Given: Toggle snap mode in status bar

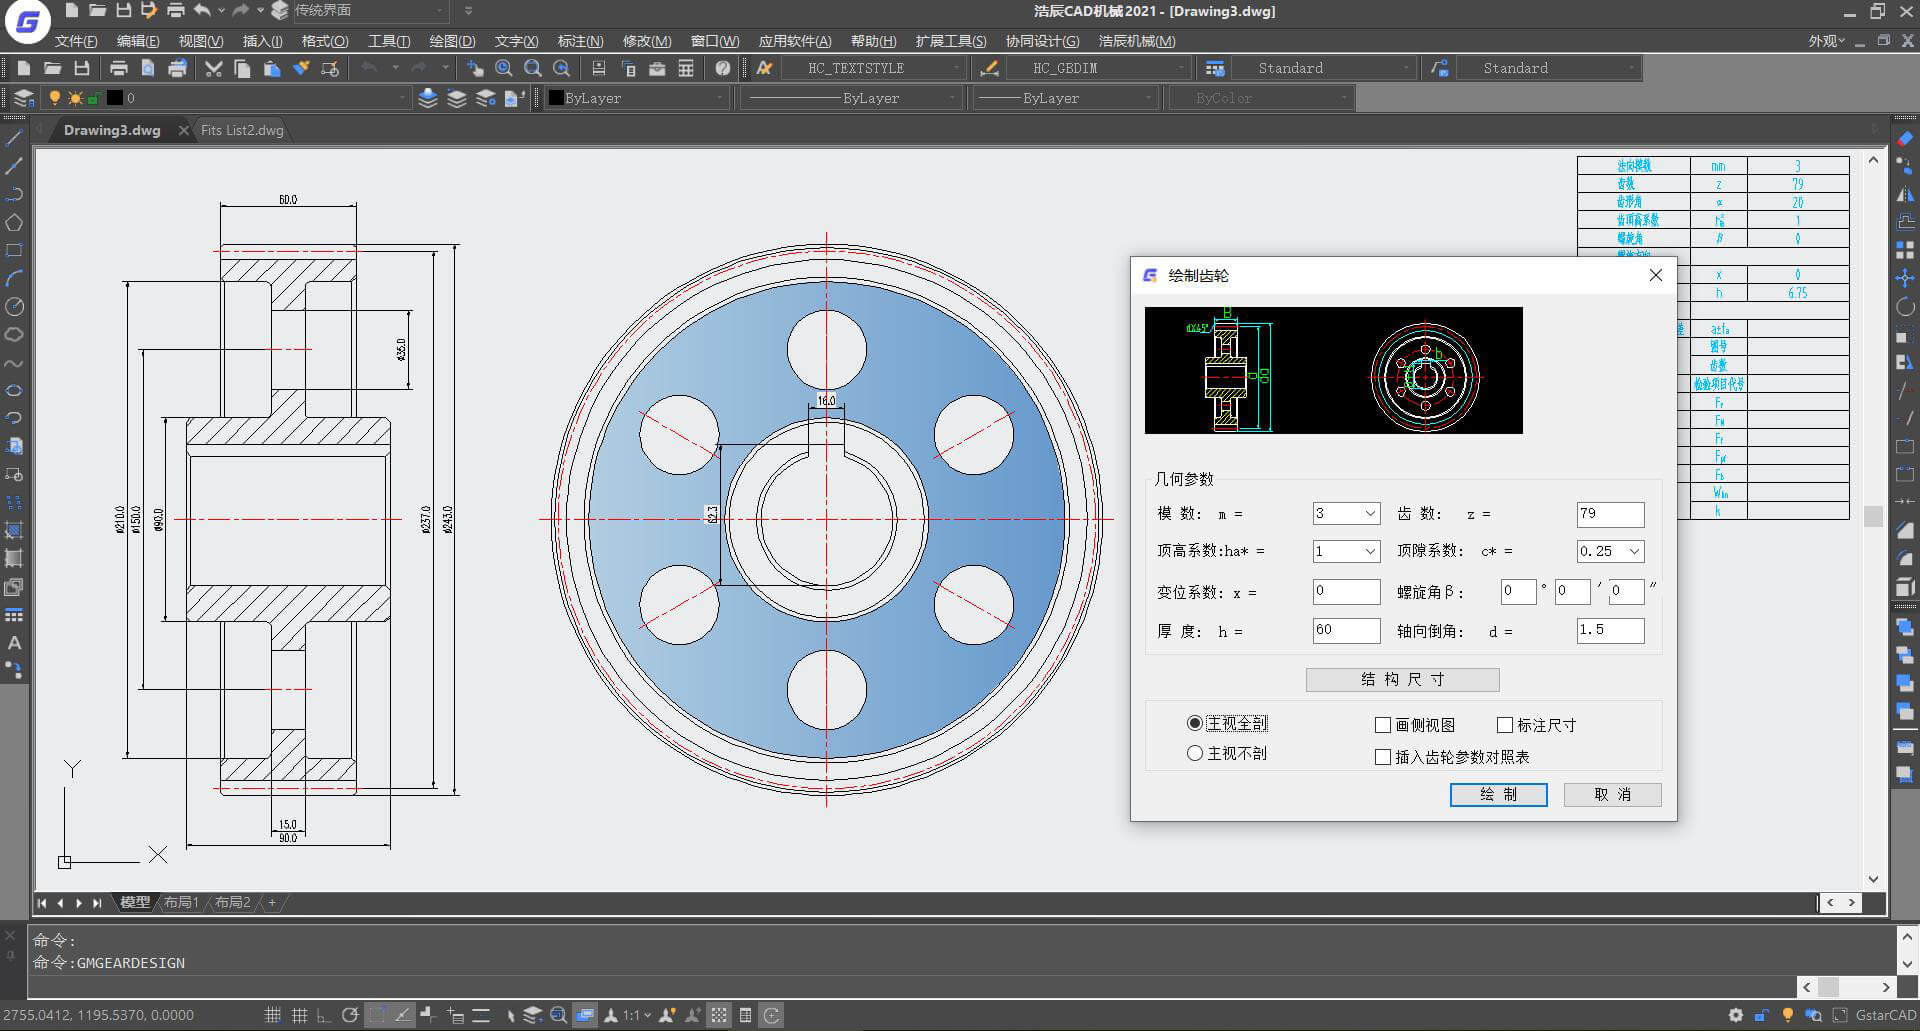Looking at the screenshot, I should (272, 1015).
